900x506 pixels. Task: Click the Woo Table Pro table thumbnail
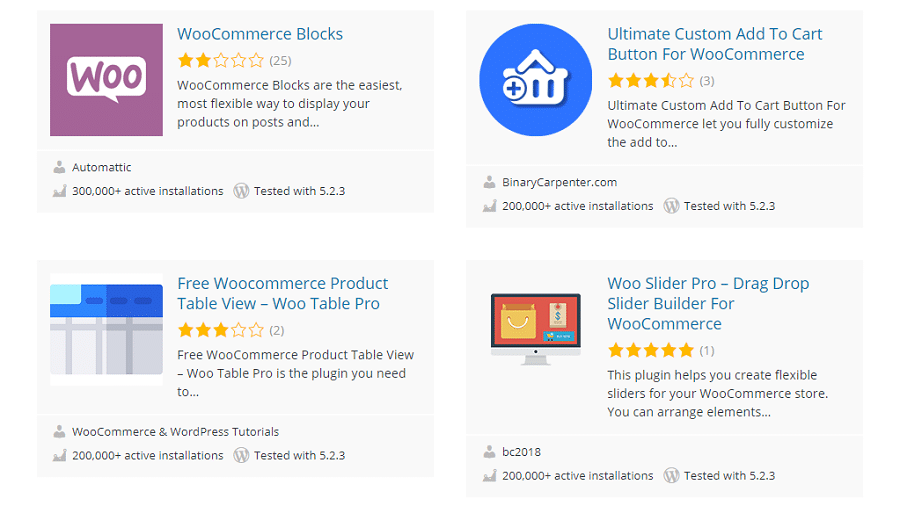tap(106, 329)
